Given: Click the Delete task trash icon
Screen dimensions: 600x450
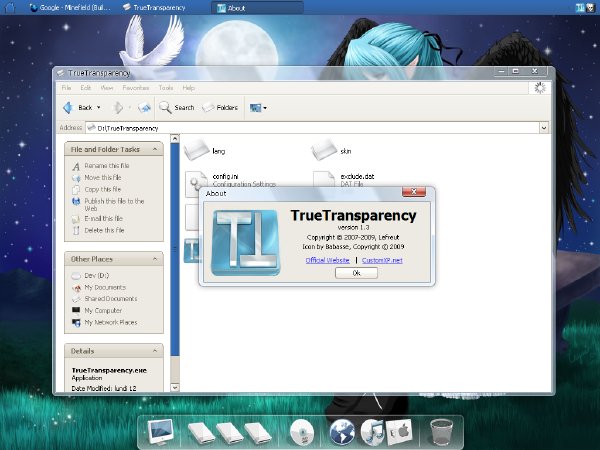Looking at the screenshot, I should point(76,230).
